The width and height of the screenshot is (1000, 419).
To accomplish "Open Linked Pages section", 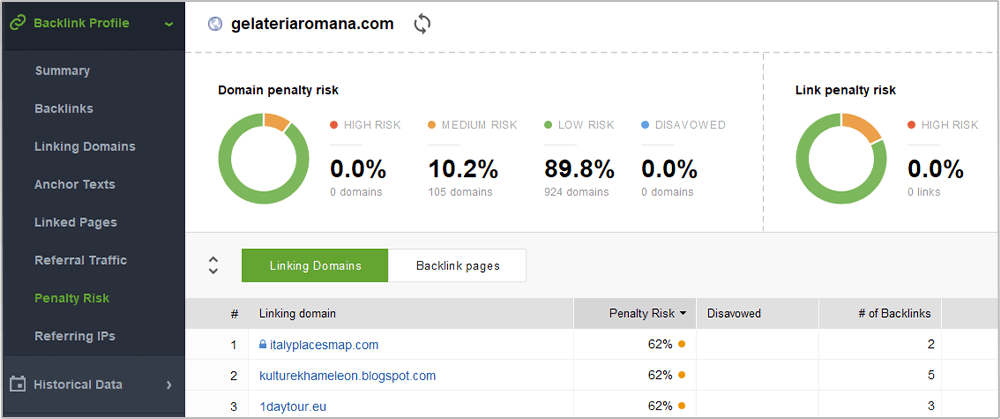I will 76,223.
